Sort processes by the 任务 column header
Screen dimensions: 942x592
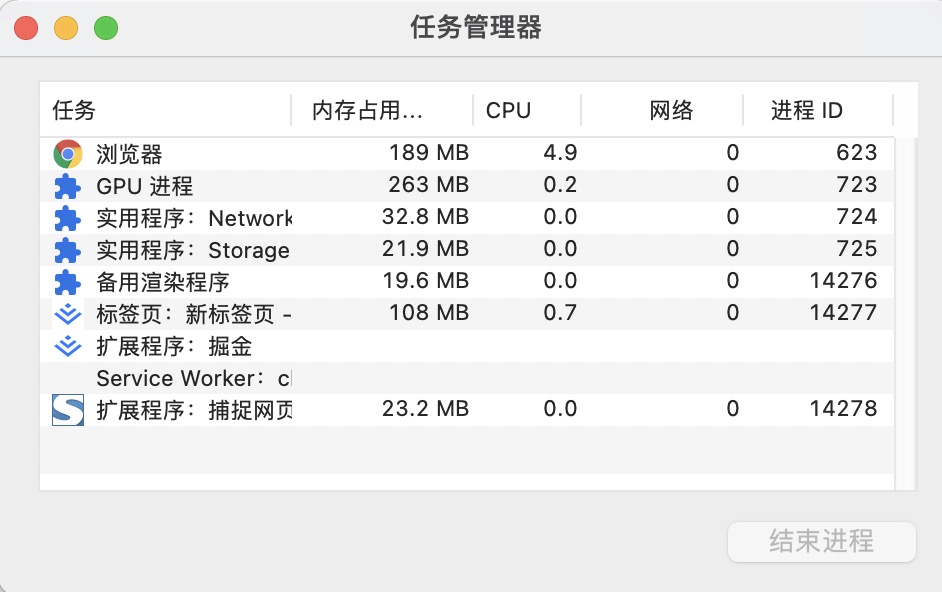pyautogui.click(x=165, y=111)
